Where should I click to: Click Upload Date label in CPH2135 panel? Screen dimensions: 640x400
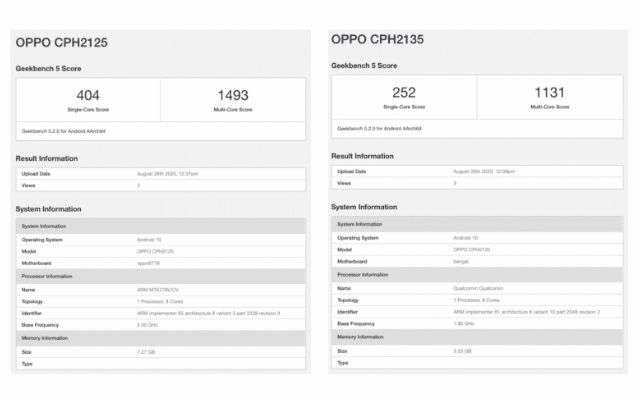point(351,171)
